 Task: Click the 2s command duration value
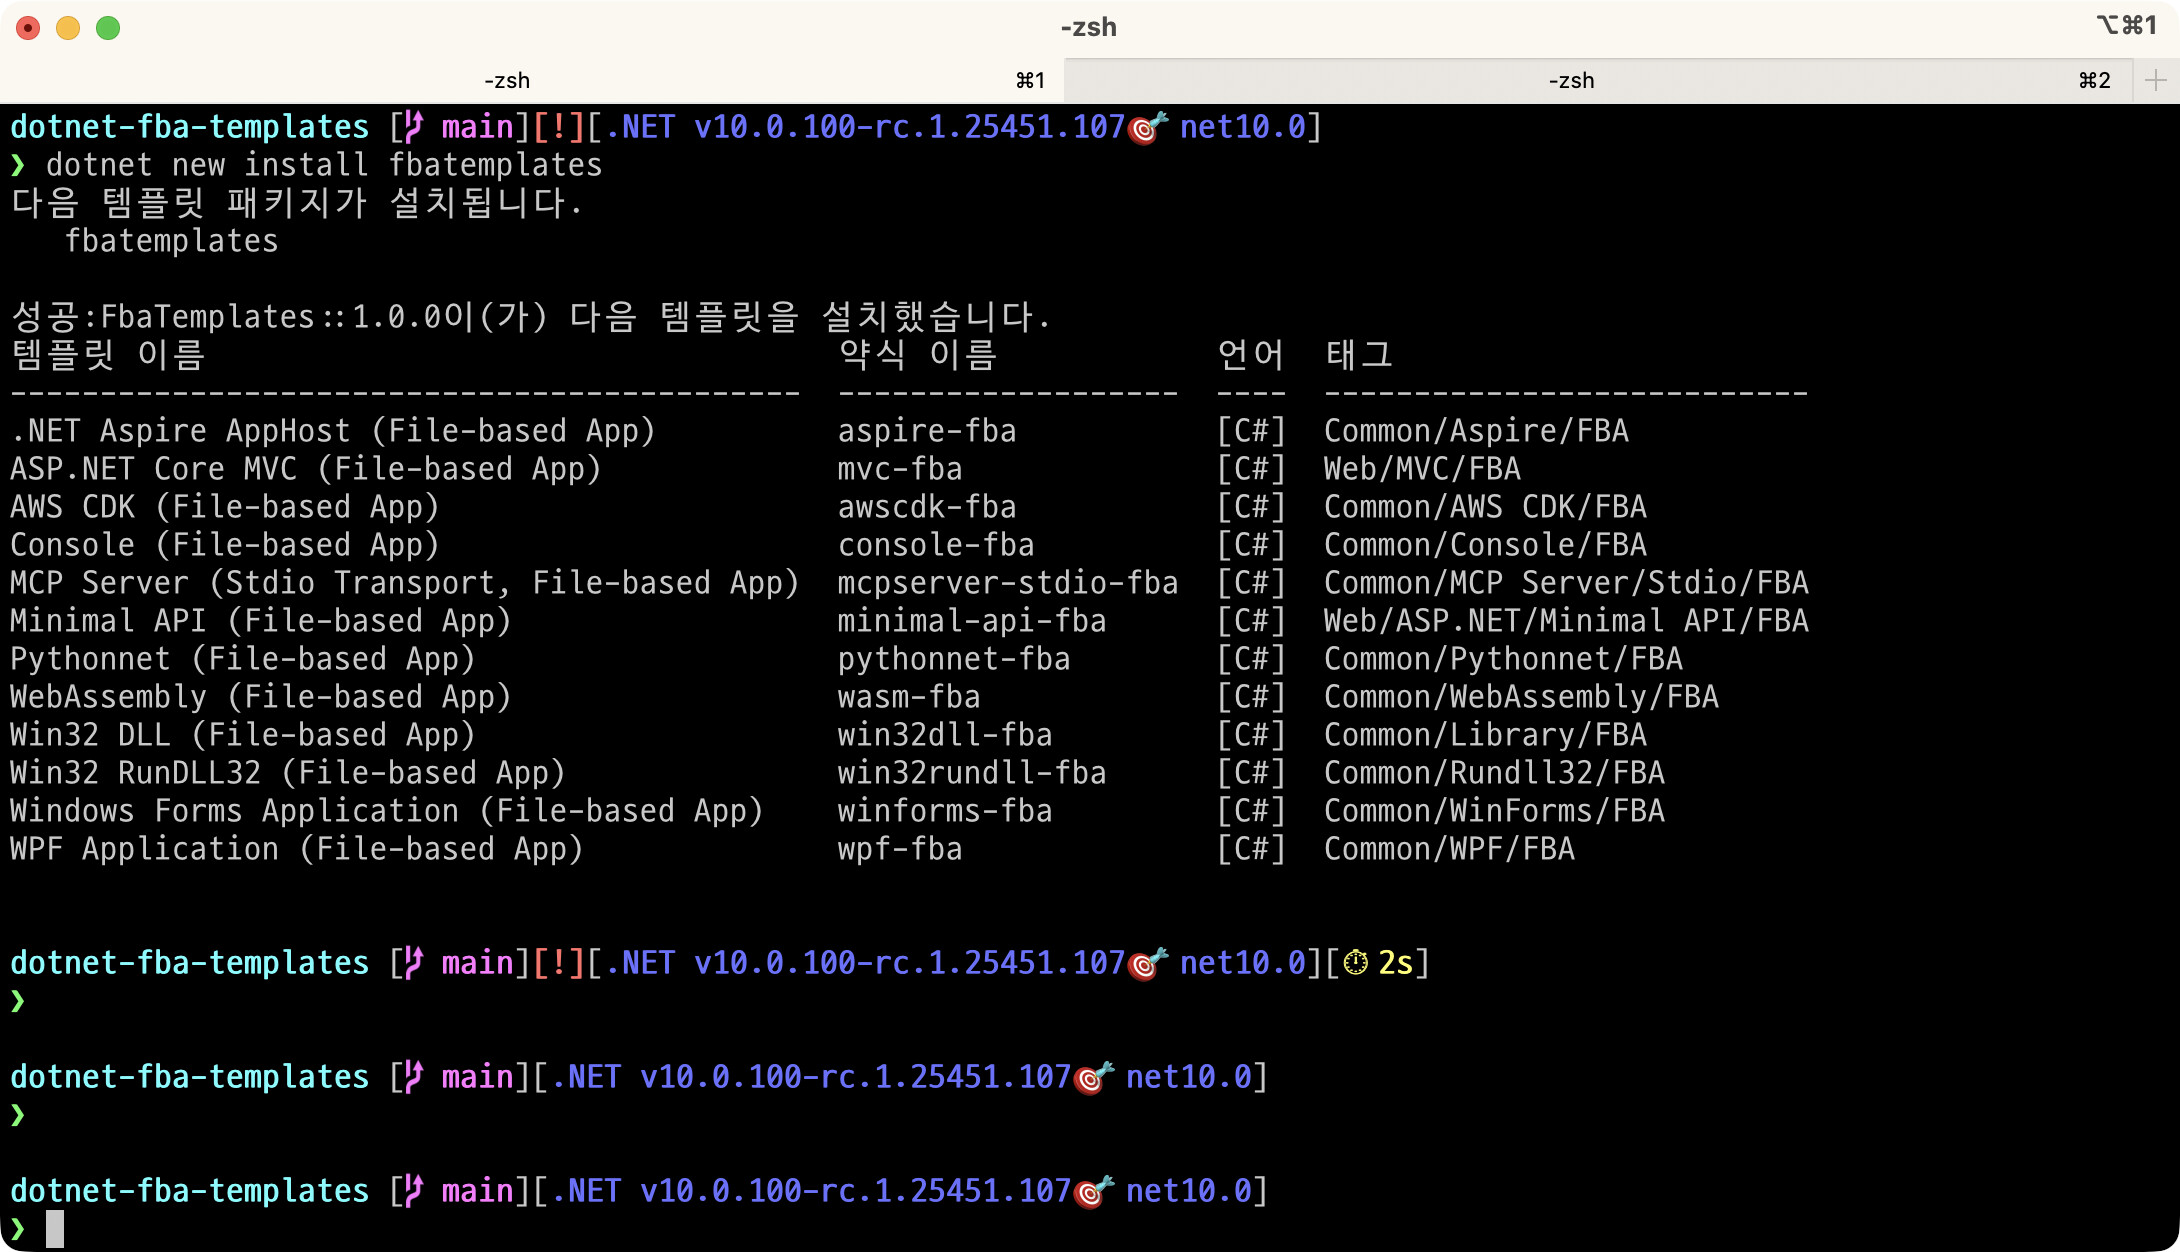click(x=1396, y=963)
